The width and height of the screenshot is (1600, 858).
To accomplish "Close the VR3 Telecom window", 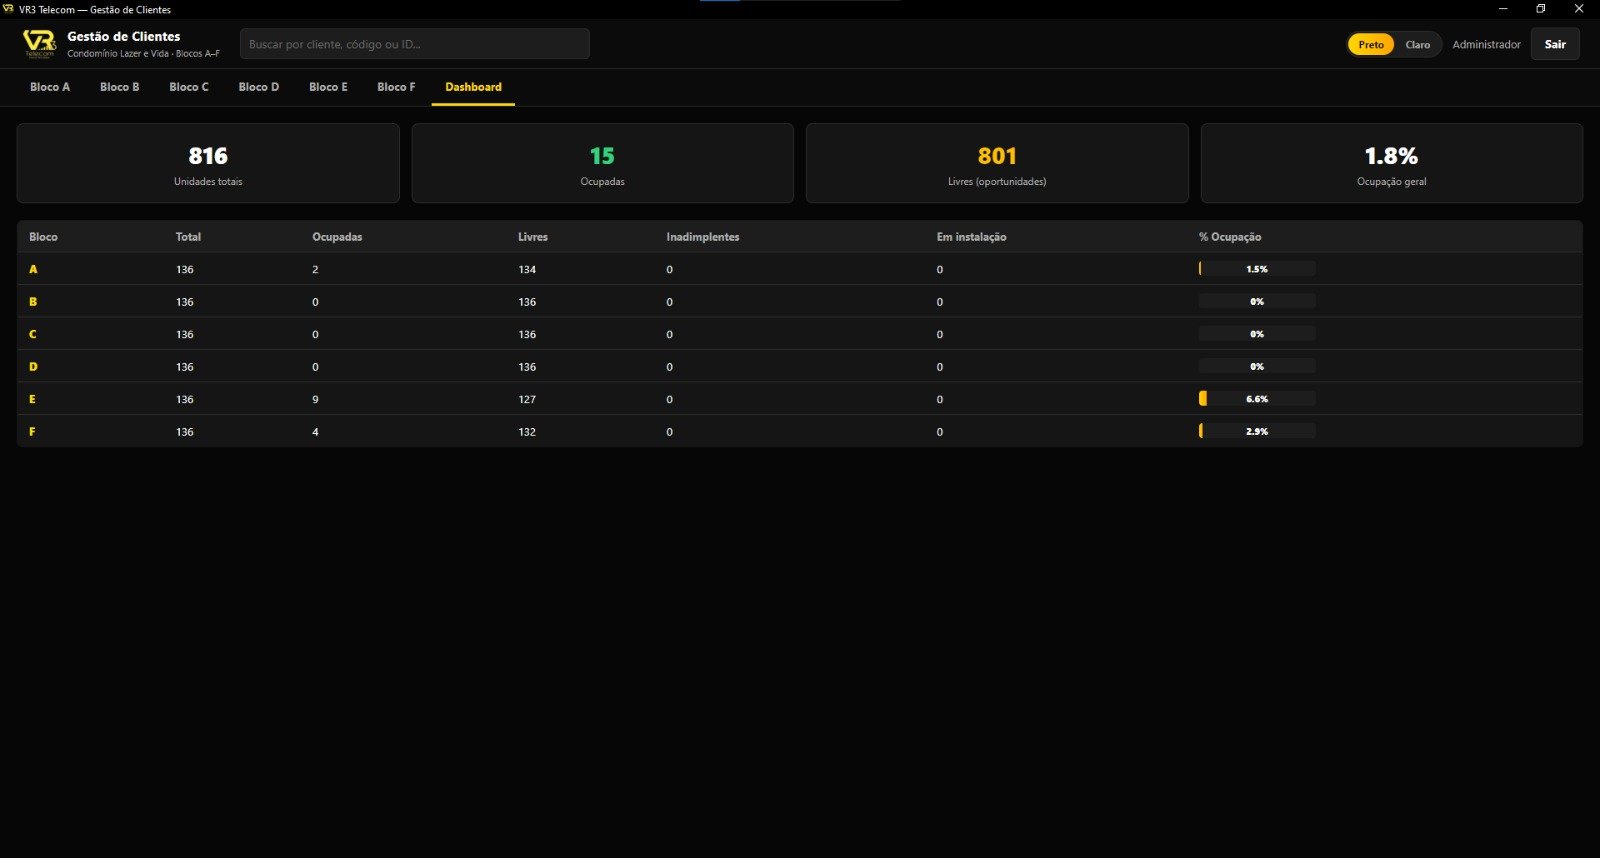I will point(1580,9).
